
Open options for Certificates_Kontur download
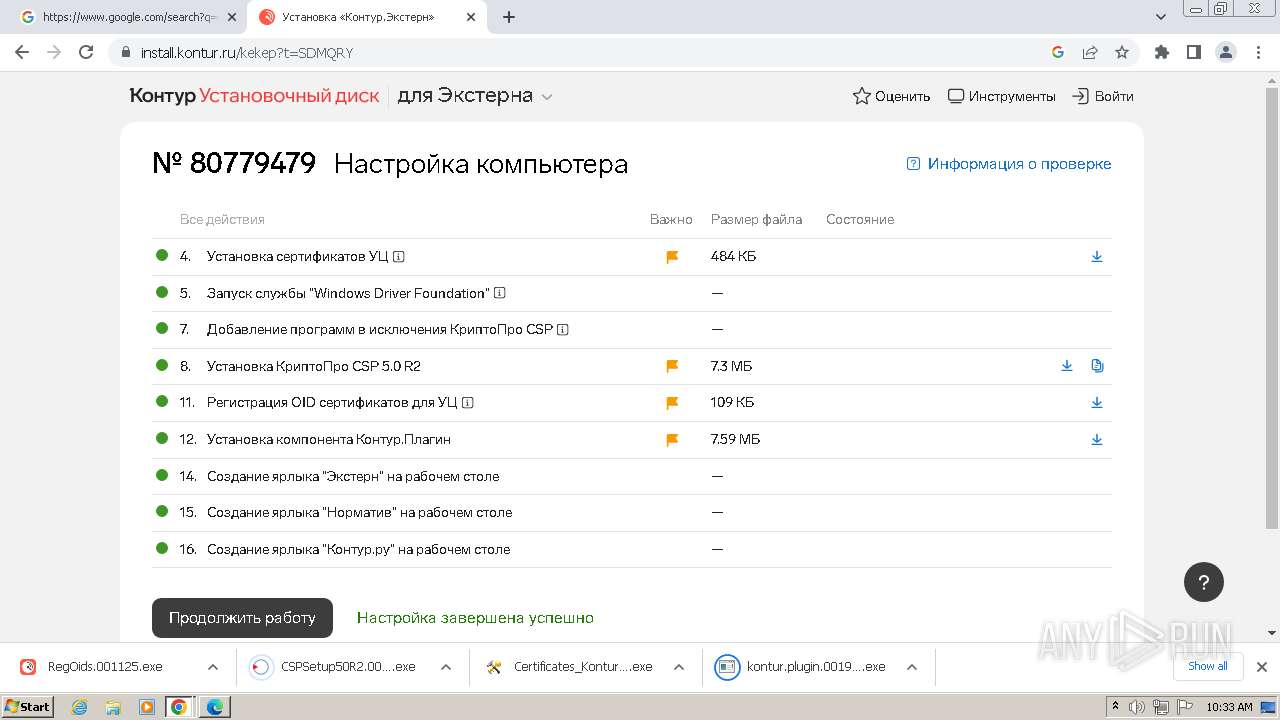tap(679, 667)
